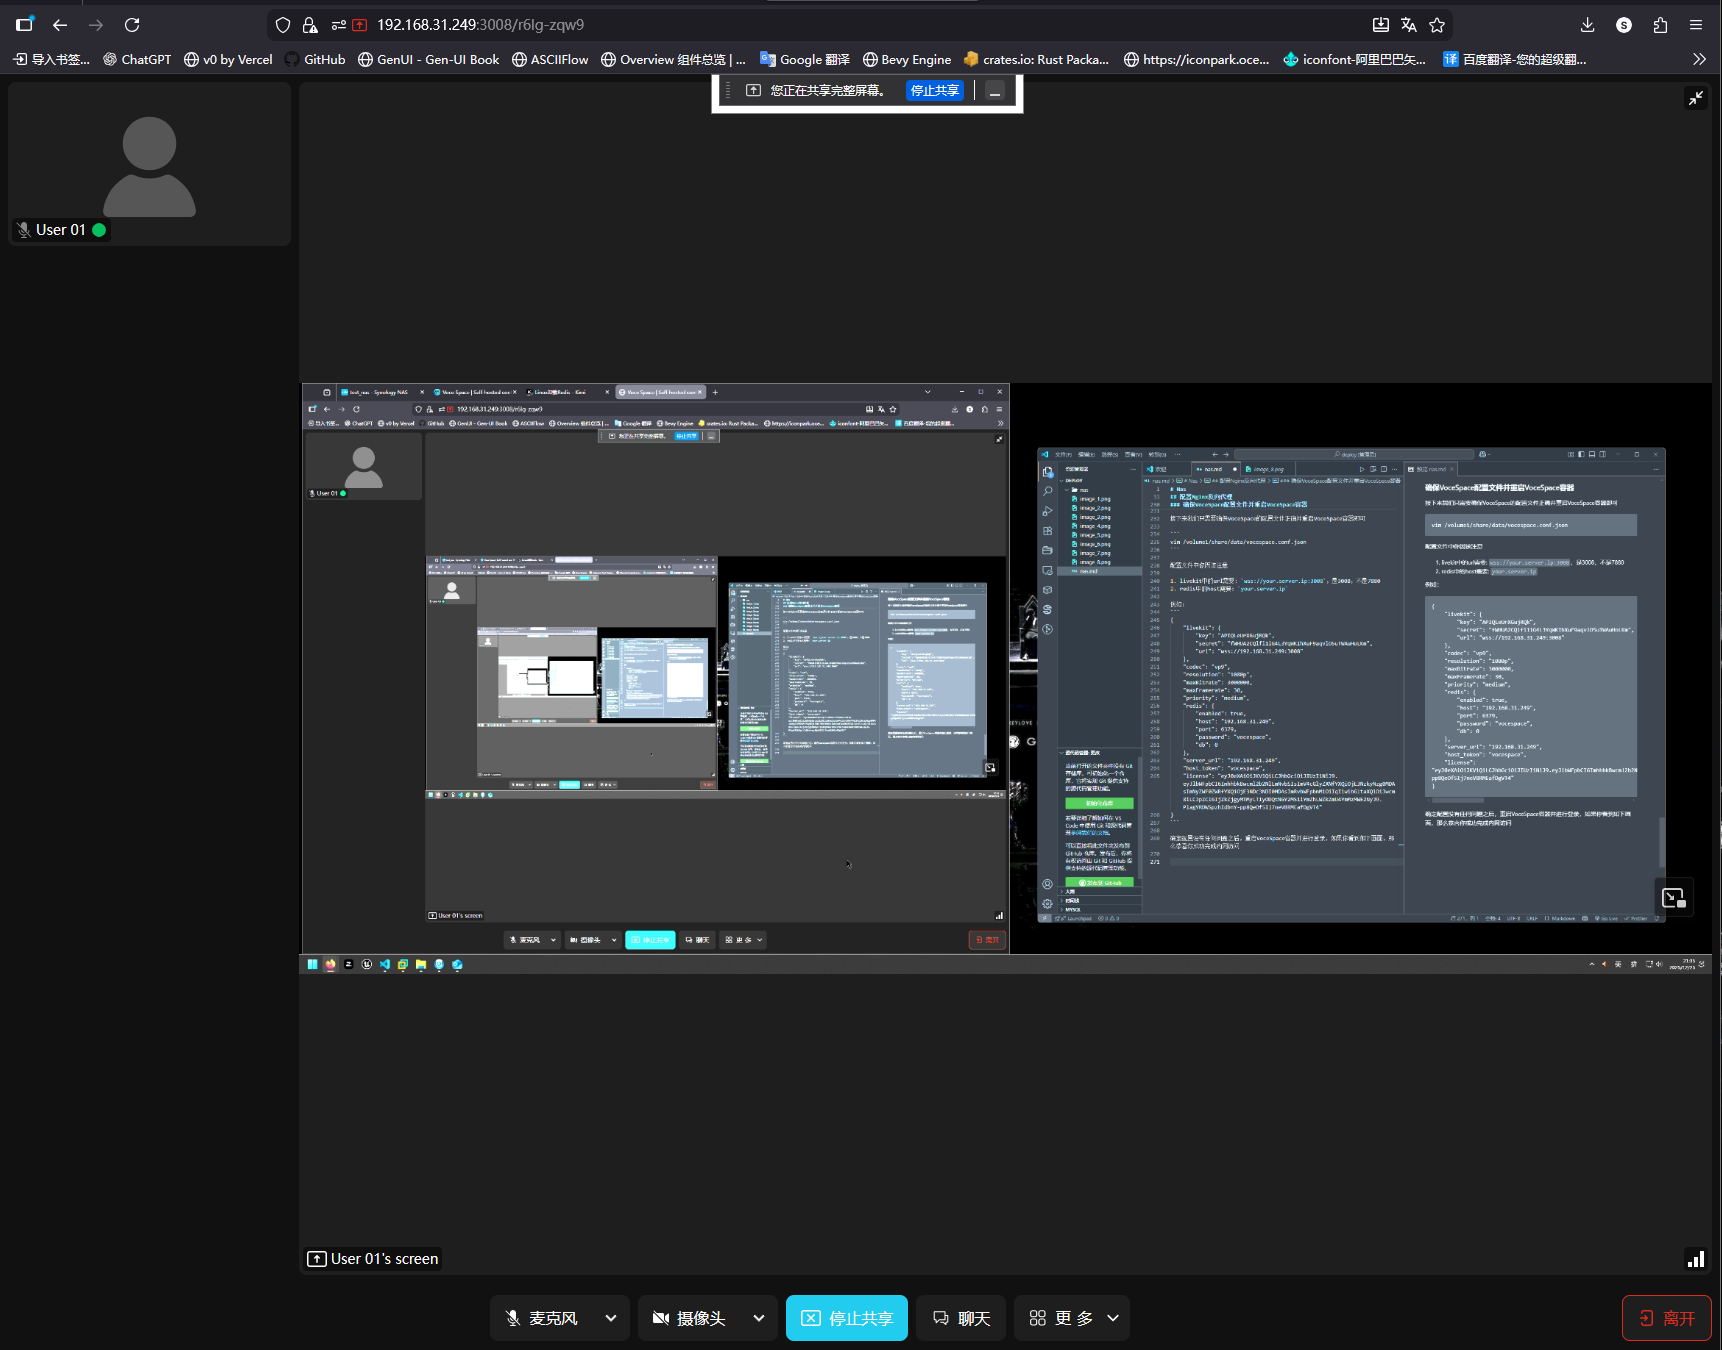Click stop sharing in browser banner
Screen dimensions: 1722x1350
[x=934, y=91]
